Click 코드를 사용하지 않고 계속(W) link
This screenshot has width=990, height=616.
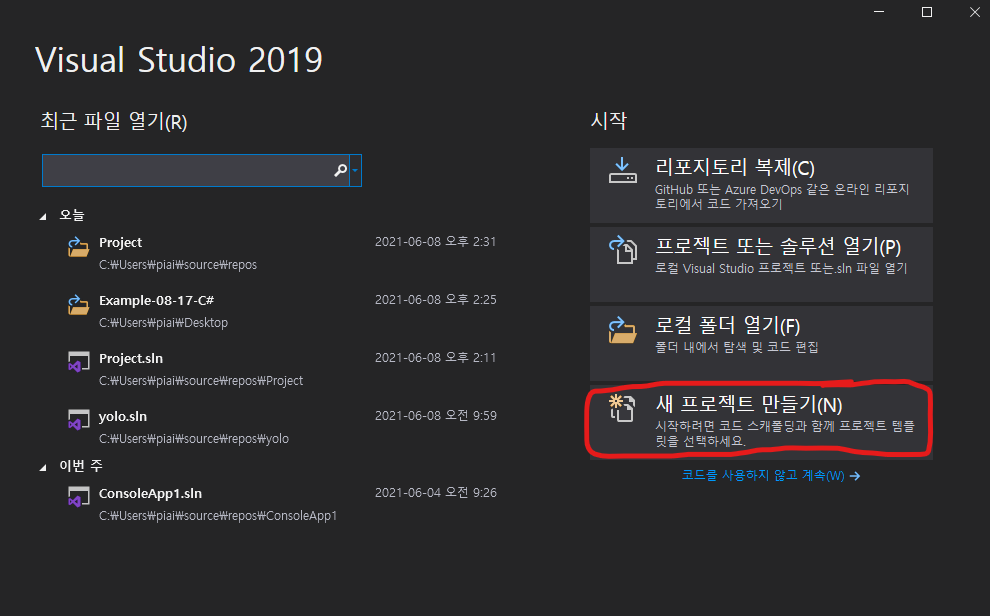click(x=771, y=475)
